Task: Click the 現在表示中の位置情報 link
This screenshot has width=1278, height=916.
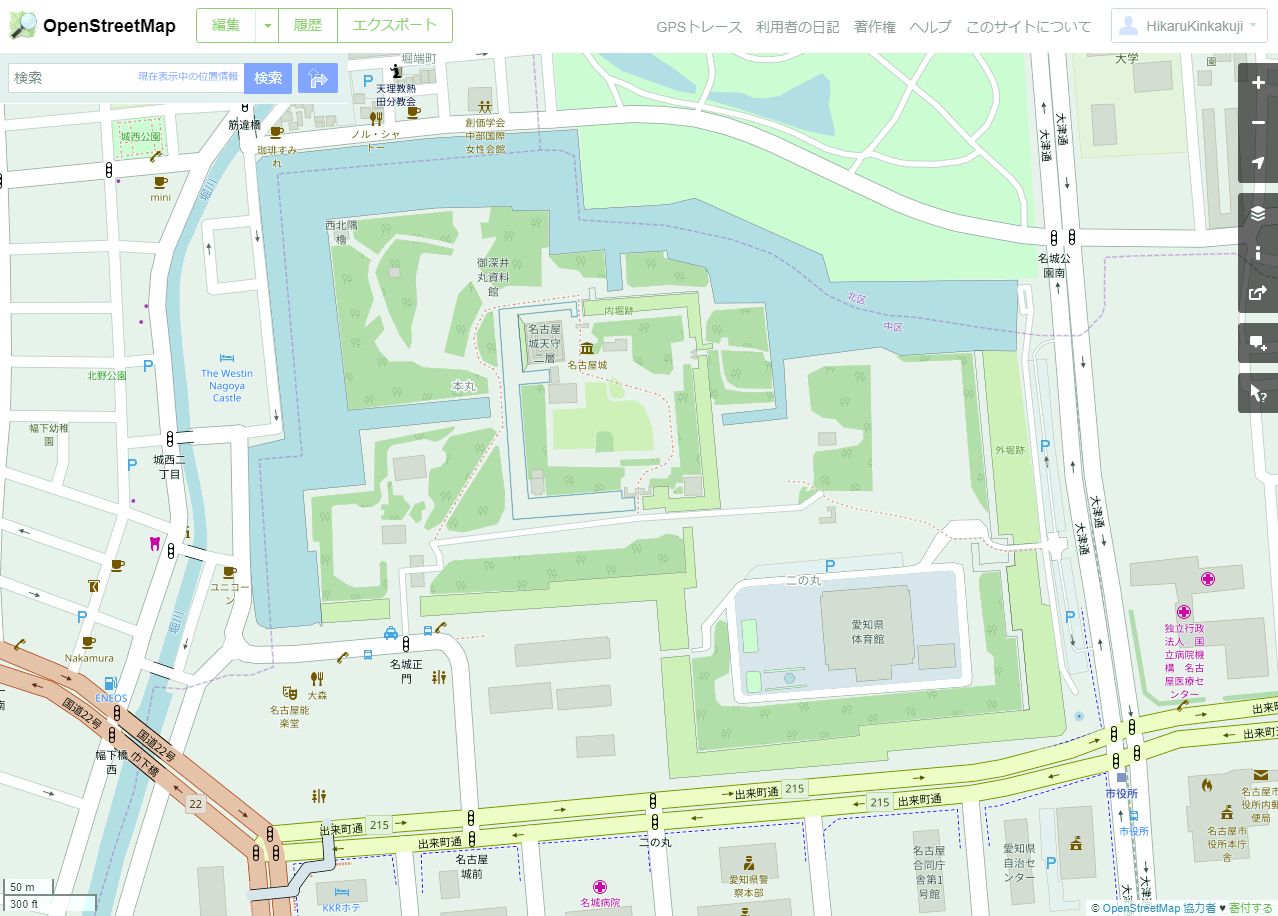Action: pyautogui.click(x=188, y=76)
